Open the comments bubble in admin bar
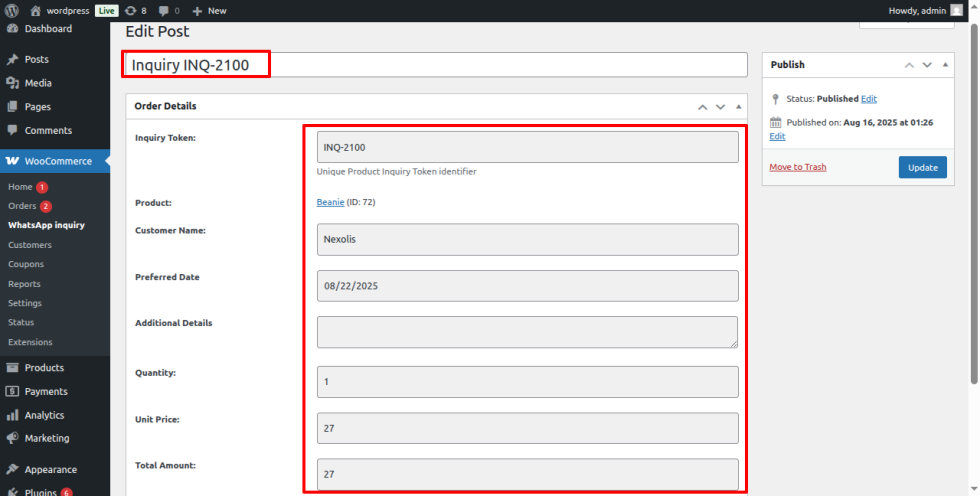The width and height of the screenshot is (980, 496). pos(169,11)
